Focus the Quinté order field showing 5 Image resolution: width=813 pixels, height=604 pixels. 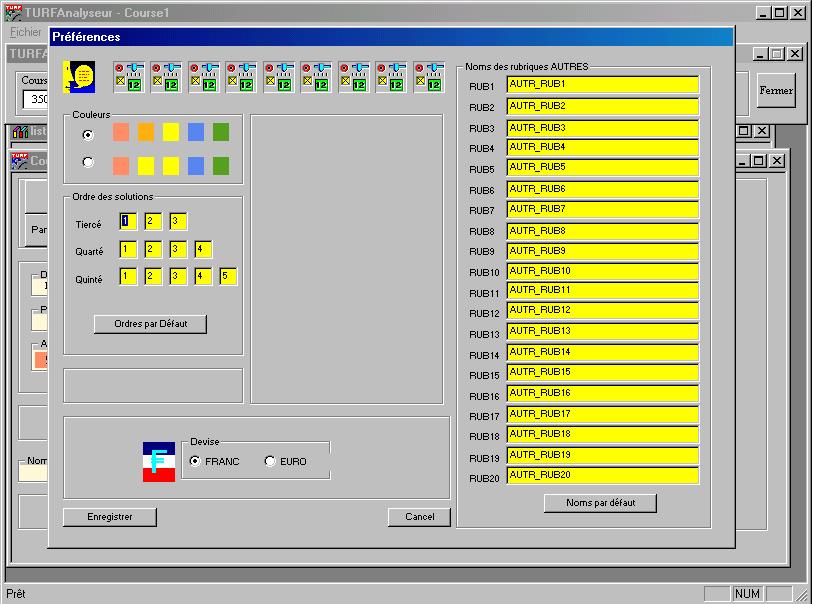pos(228,277)
